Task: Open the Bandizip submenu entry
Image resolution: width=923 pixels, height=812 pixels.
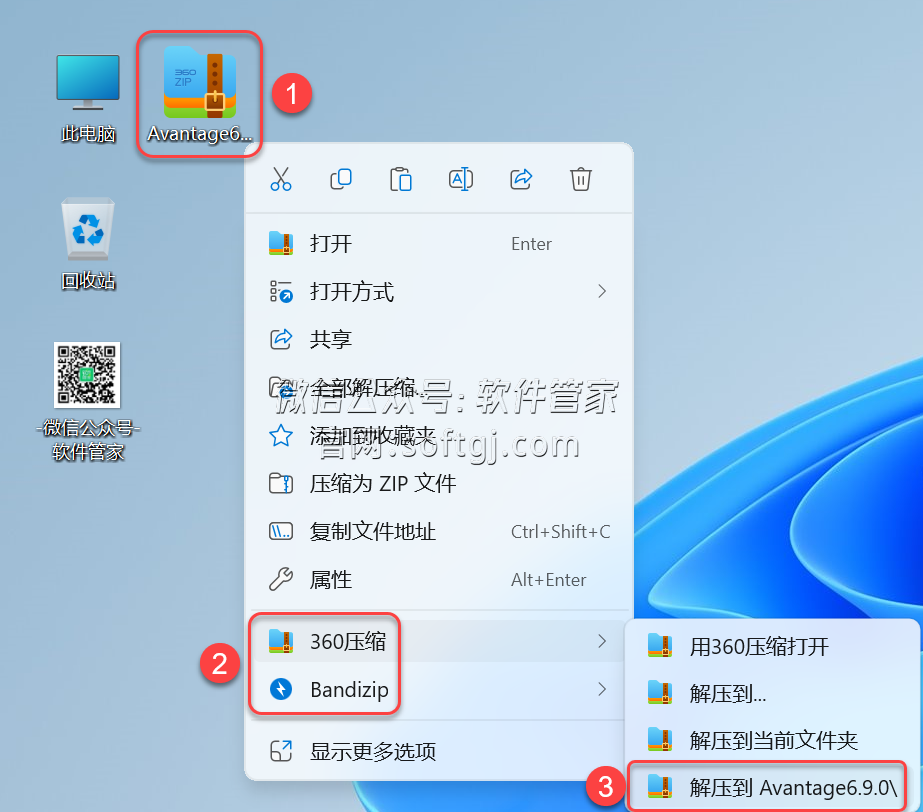Action: point(439,689)
